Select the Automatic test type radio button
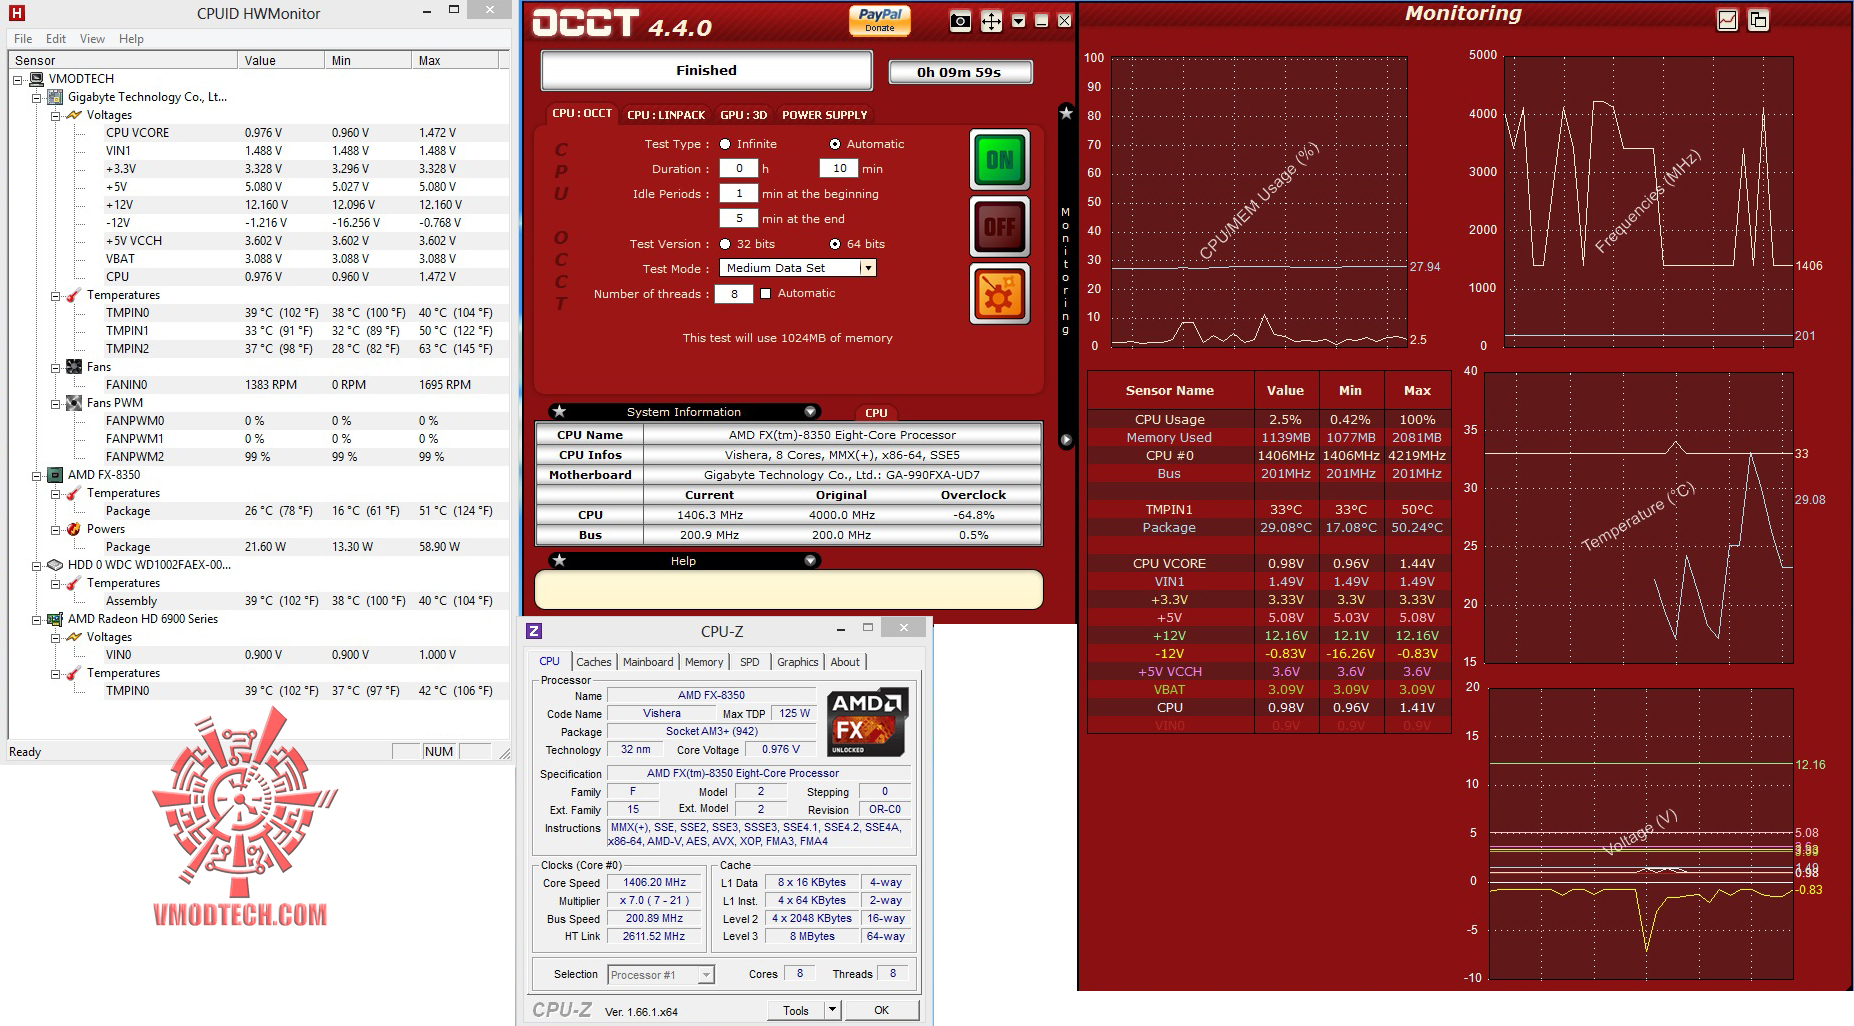This screenshot has height=1026, width=1854. point(835,144)
